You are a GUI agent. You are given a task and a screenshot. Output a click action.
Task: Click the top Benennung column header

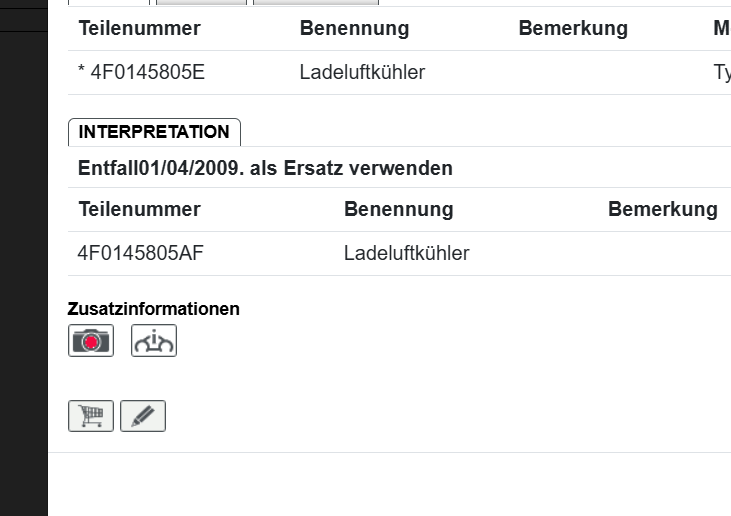[354, 29]
